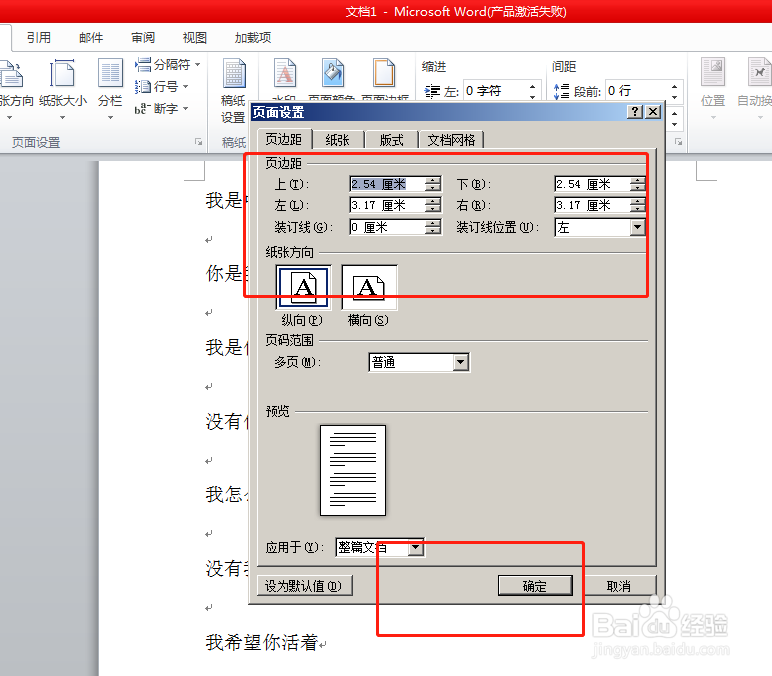Image resolution: width=772 pixels, height=676 pixels.
Task: Click the 设为默认值 set as default button
Action: pos(305,586)
